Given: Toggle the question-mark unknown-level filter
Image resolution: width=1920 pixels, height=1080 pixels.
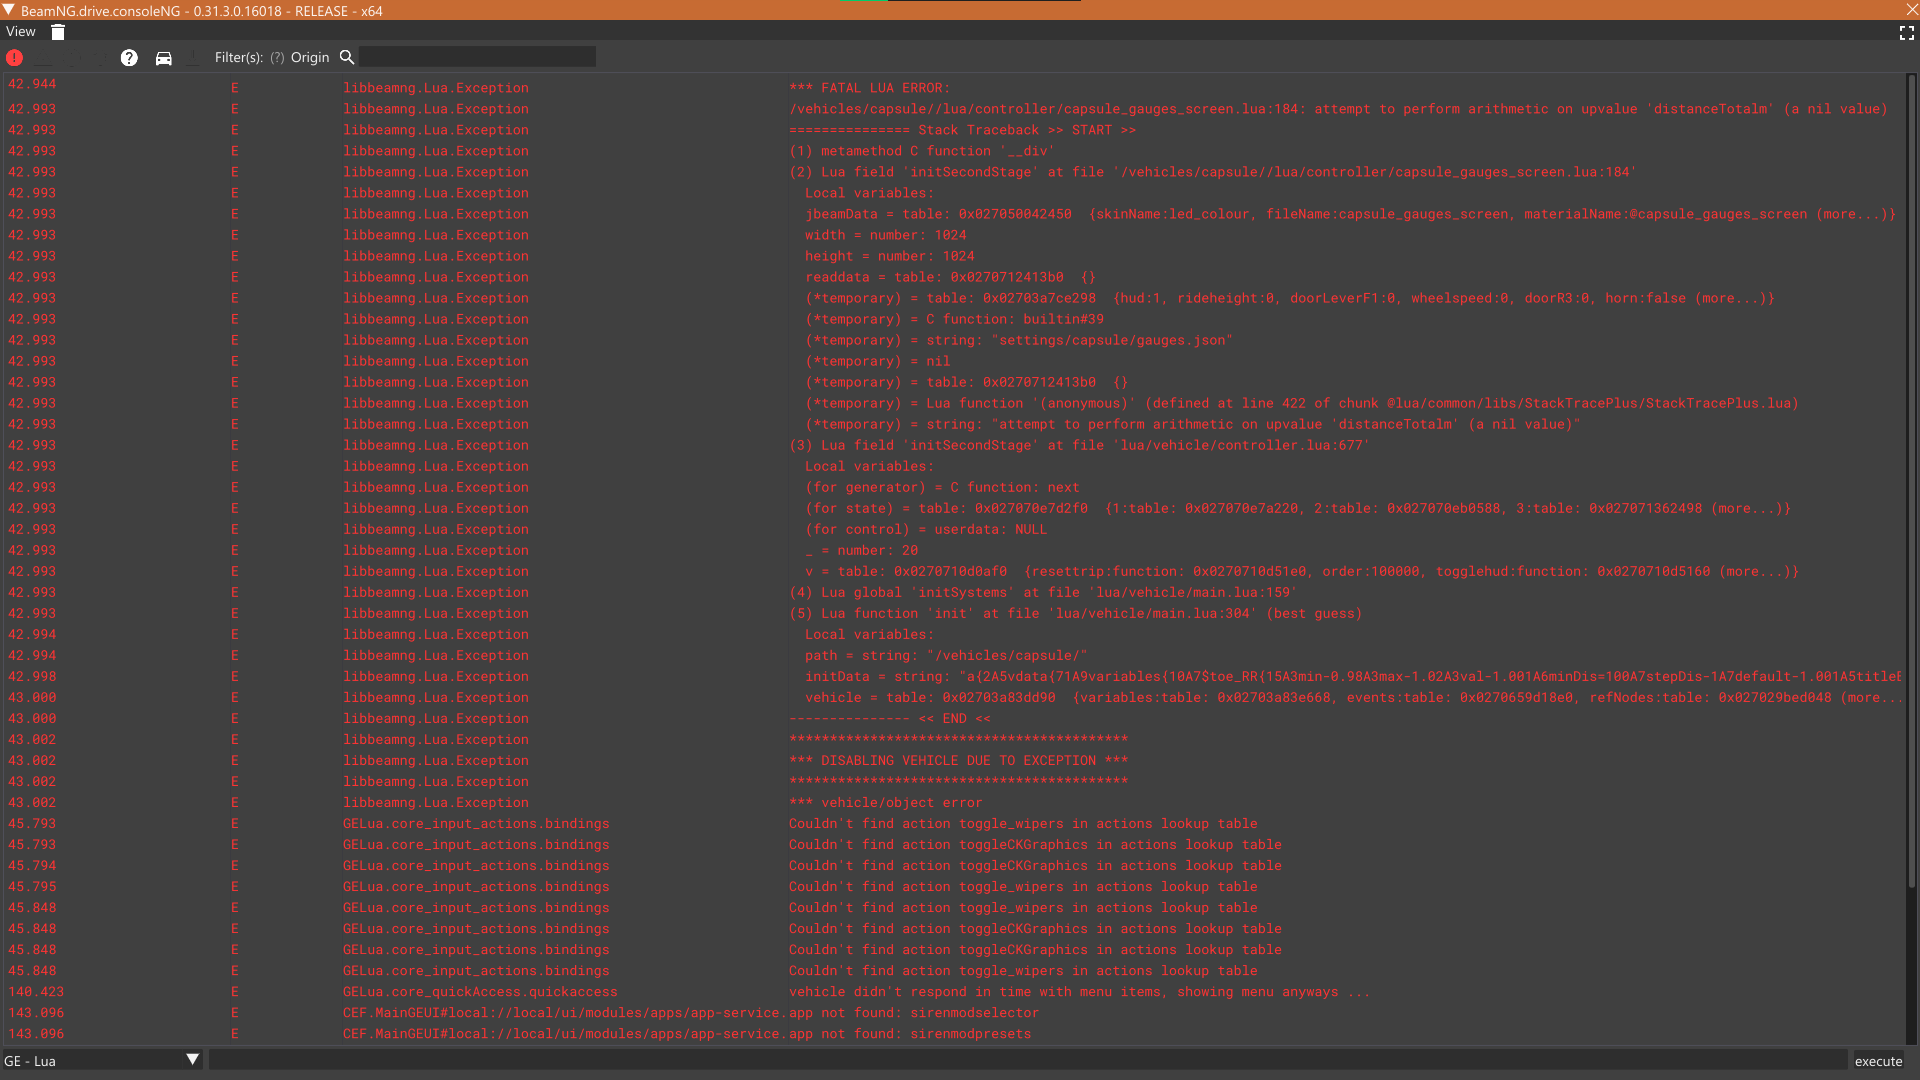Looking at the screenshot, I should (129, 58).
